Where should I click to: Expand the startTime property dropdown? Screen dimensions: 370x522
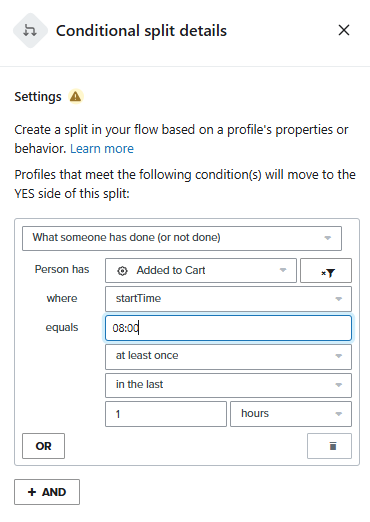click(x=228, y=299)
